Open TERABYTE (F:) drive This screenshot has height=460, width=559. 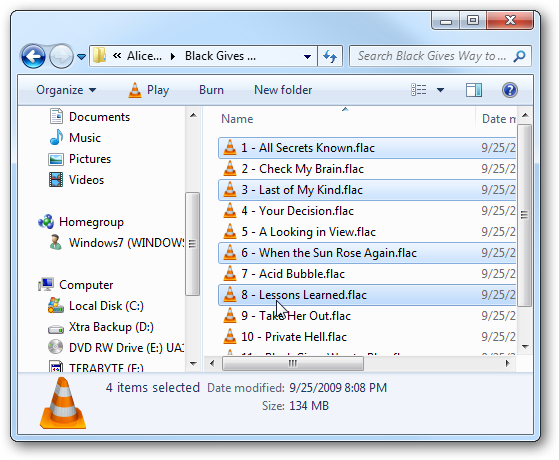[x=96, y=367]
